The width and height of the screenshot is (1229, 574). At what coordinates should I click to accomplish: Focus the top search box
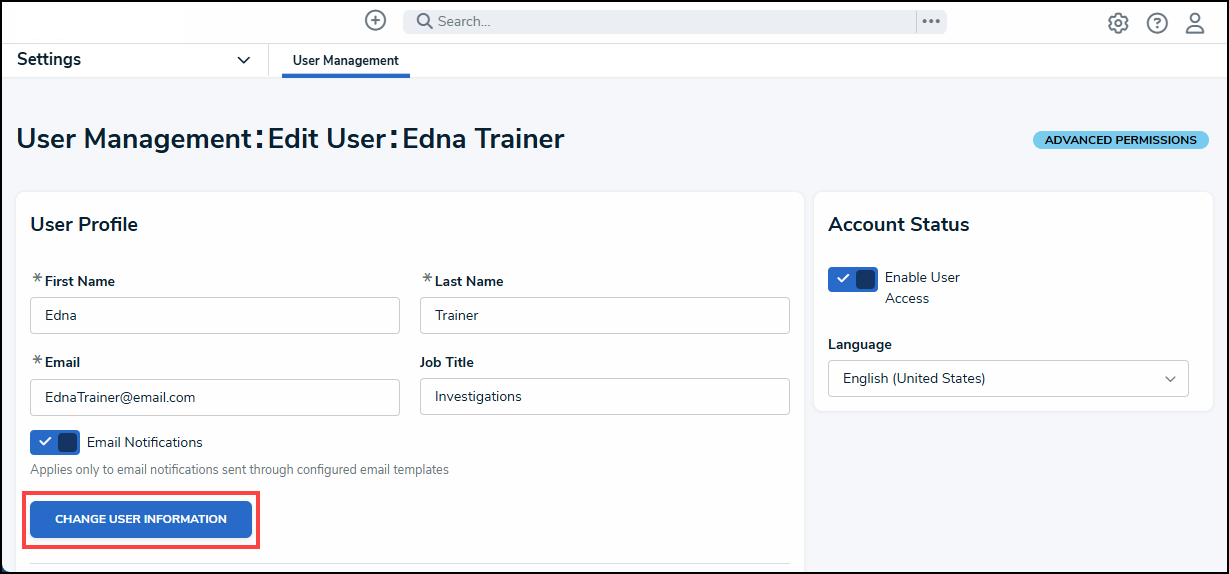660,21
